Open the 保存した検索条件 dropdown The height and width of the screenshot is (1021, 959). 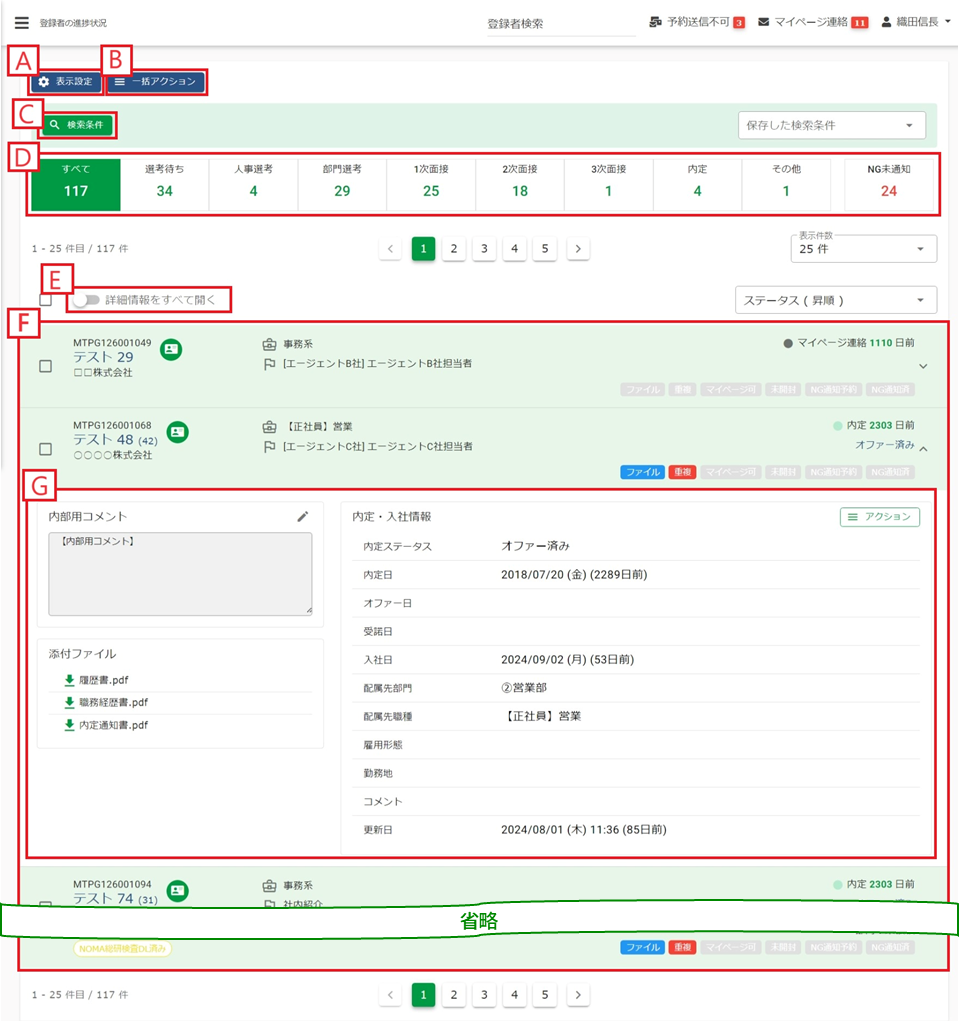click(831, 125)
